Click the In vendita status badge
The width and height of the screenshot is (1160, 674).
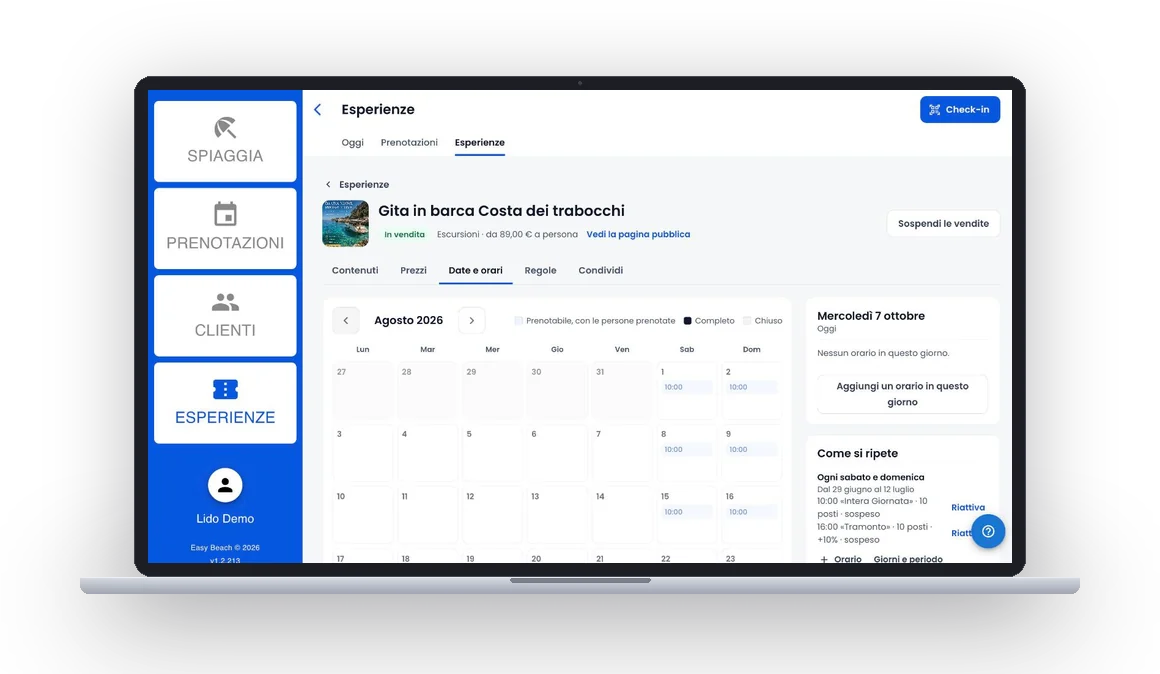click(x=404, y=235)
